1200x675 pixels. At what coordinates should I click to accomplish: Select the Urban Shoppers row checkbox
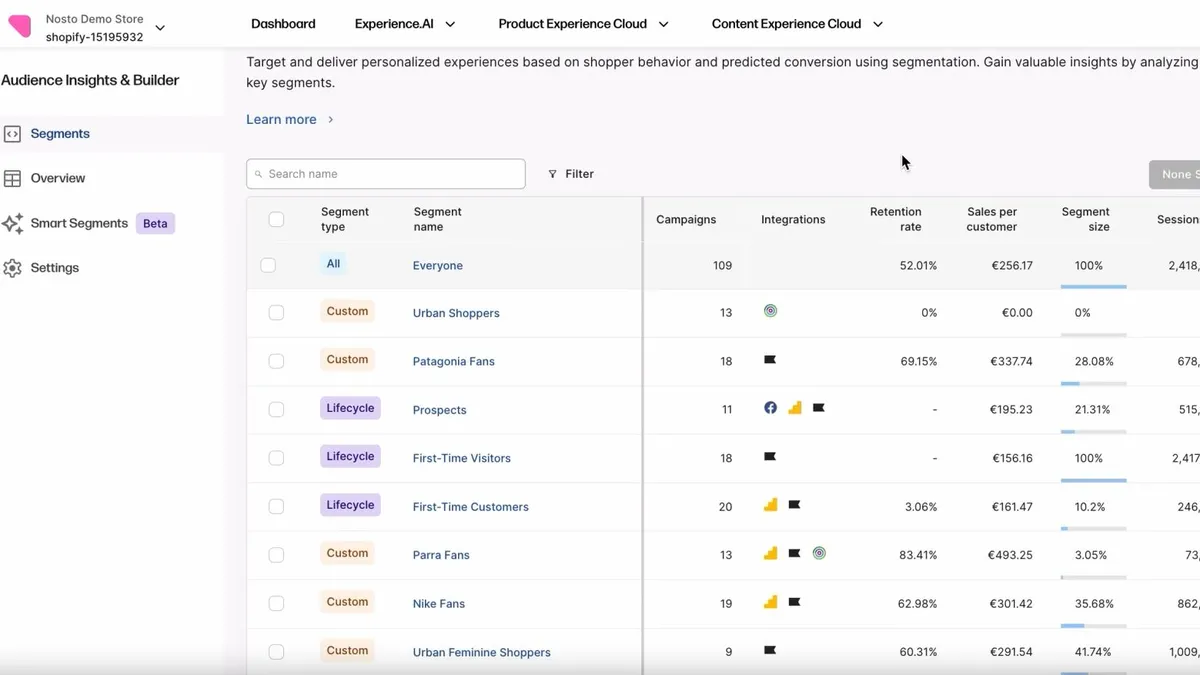[276, 313]
